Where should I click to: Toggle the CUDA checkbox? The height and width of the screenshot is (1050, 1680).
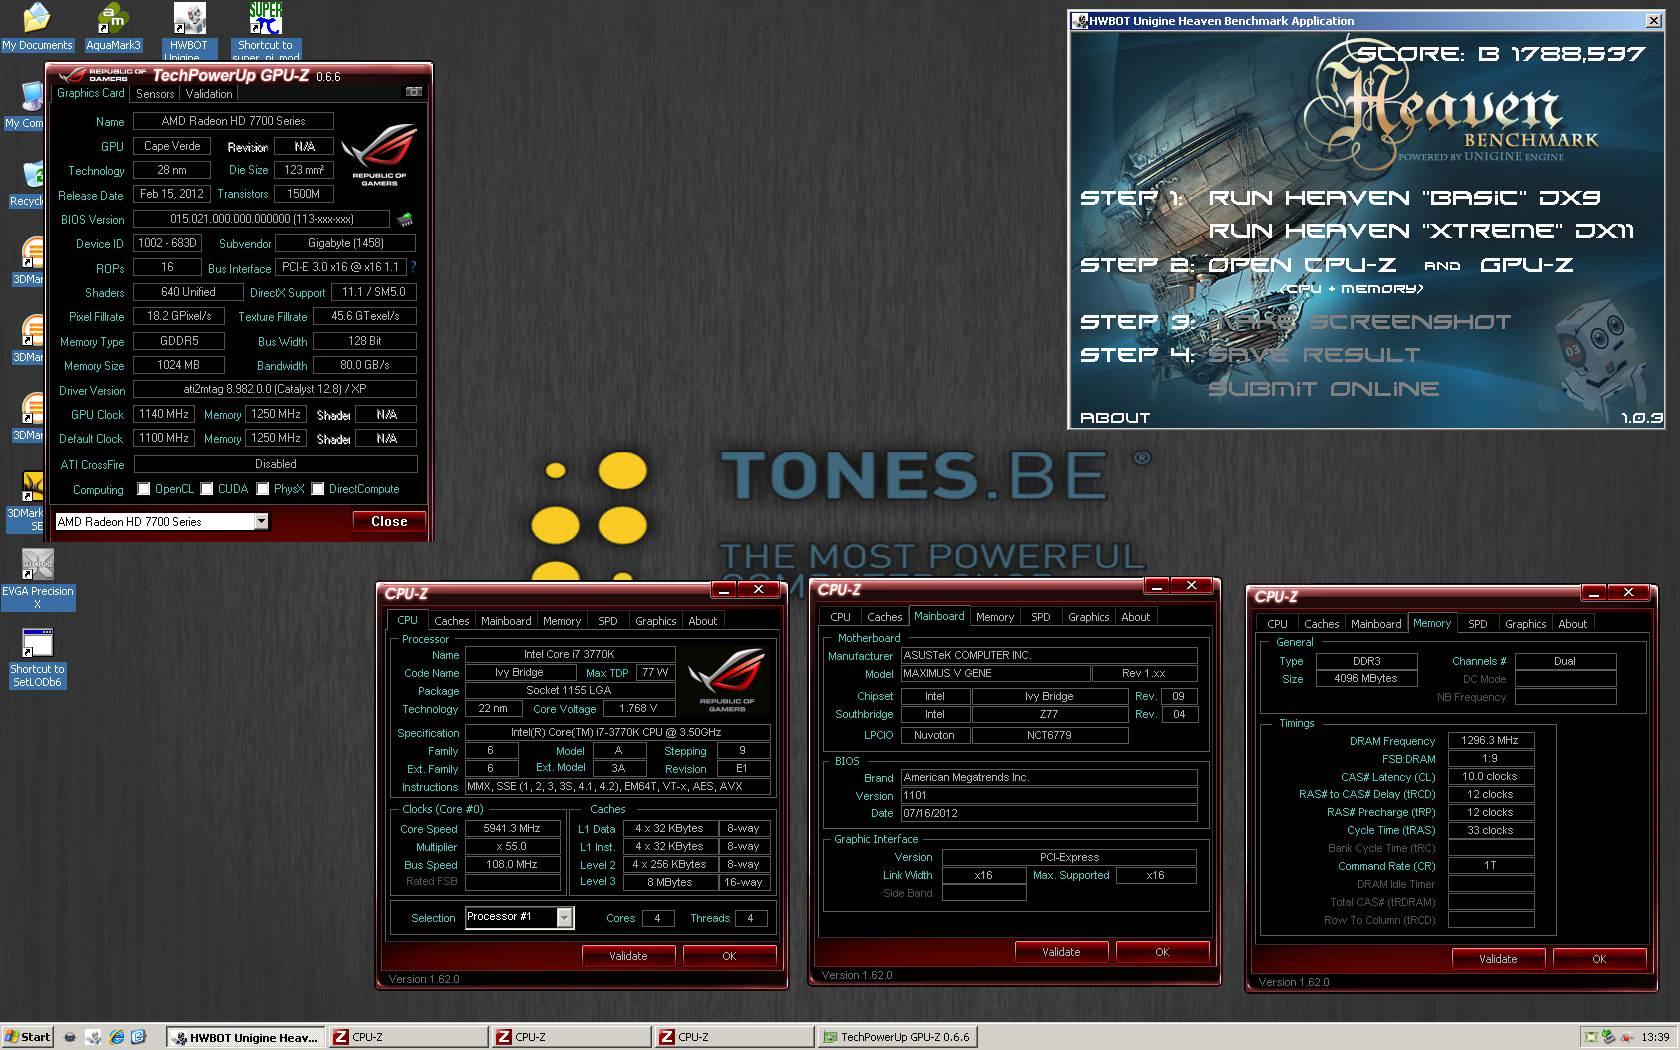click(x=207, y=489)
